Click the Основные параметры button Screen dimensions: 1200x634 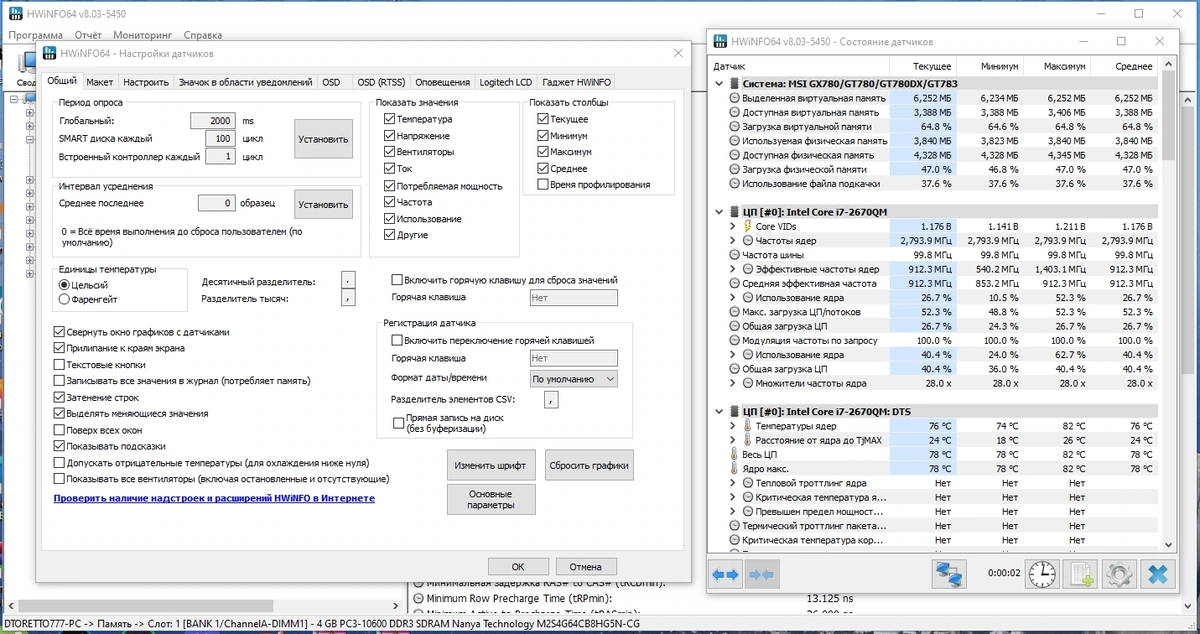coord(490,499)
